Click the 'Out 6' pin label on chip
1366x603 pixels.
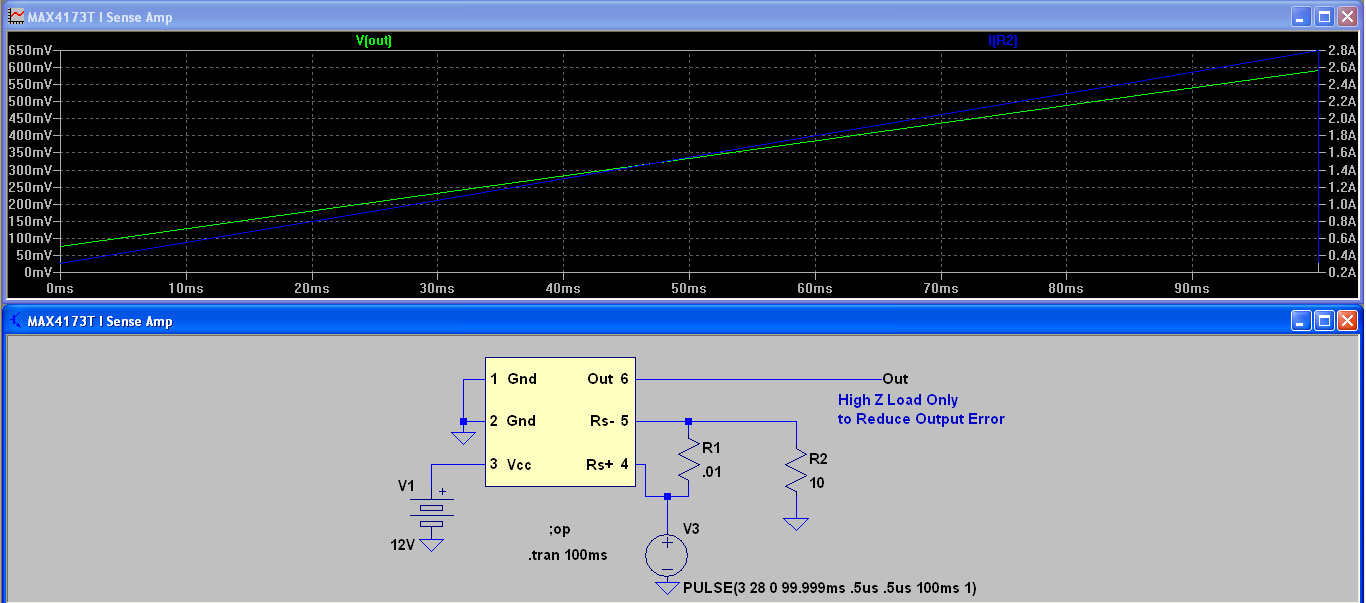(x=608, y=379)
